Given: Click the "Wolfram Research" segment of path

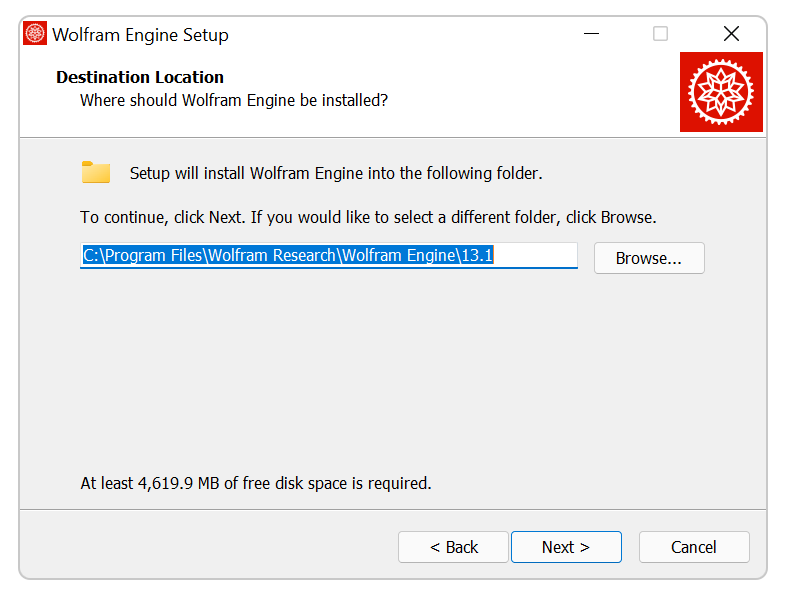Looking at the screenshot, I should (x=272, y=256).
